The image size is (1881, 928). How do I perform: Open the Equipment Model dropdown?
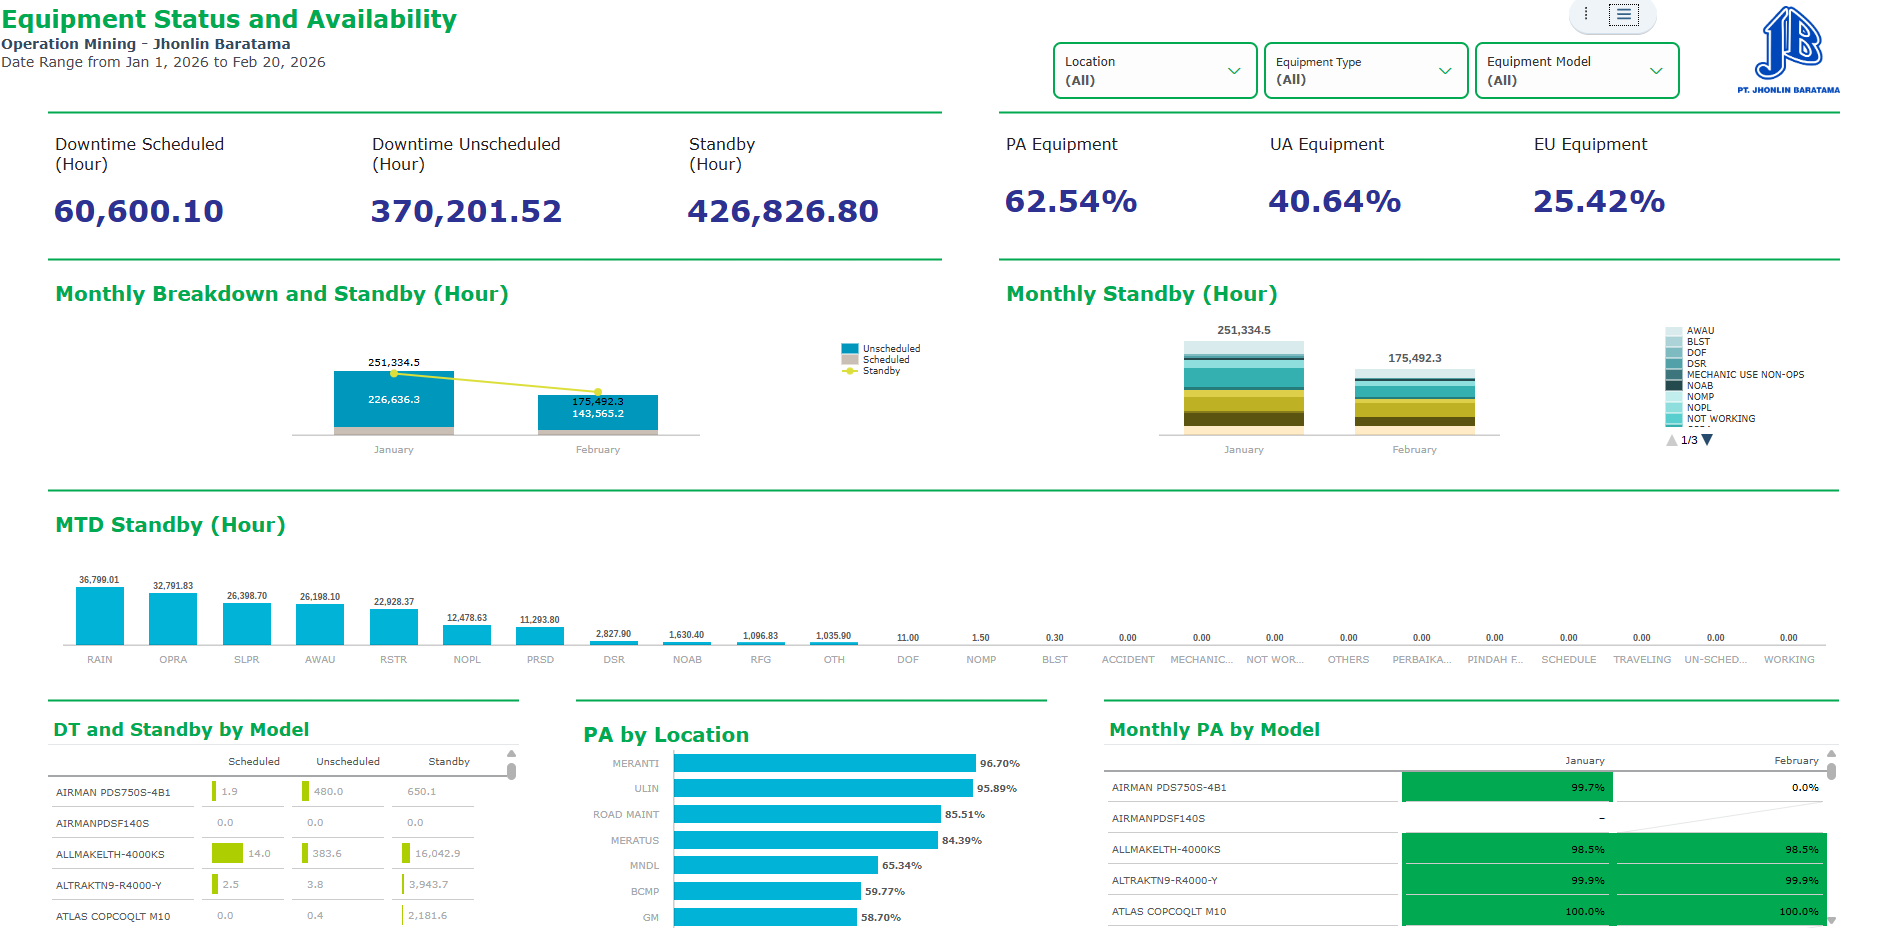(1577, 71)
